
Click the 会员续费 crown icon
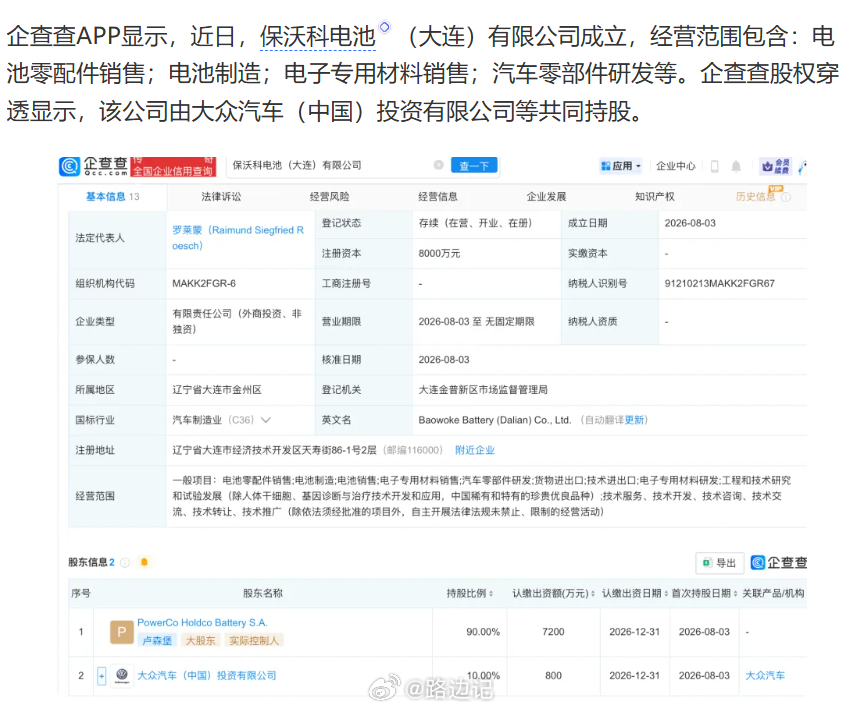point(776,166)
